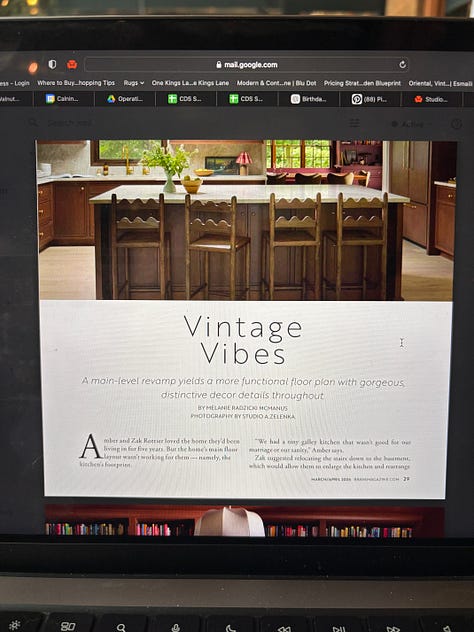The image size is (474, 632).
Task: Open the bookshelf image below the article
Action: coord(245,520)
